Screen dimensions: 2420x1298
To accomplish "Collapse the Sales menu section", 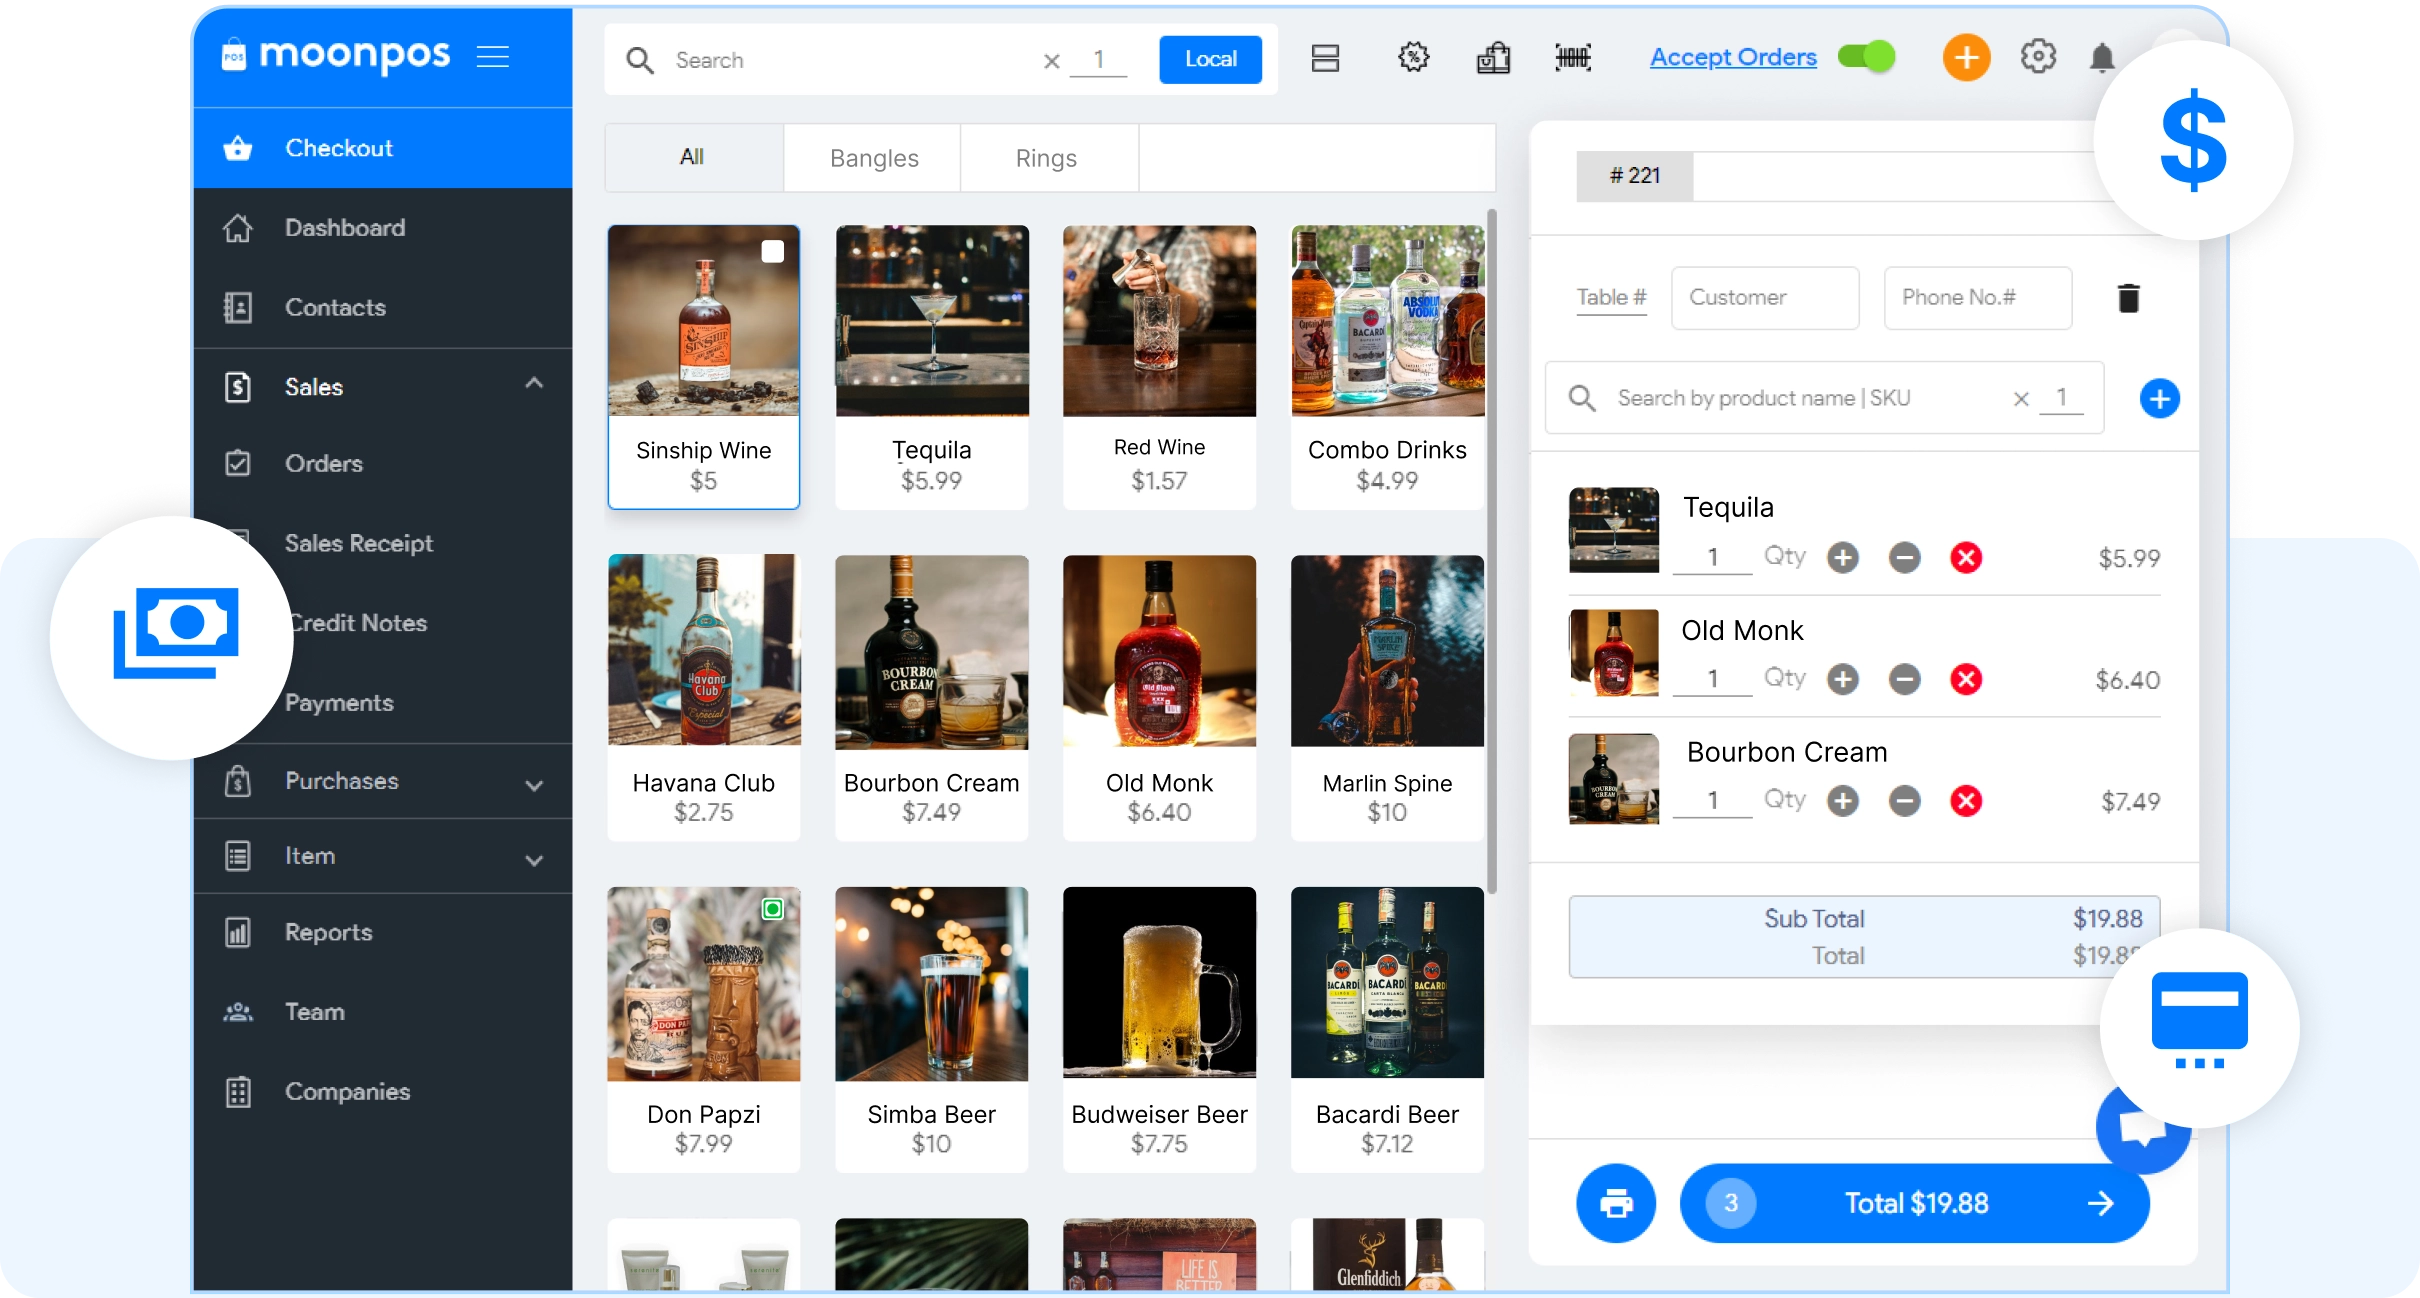I will tap(534, 384).
